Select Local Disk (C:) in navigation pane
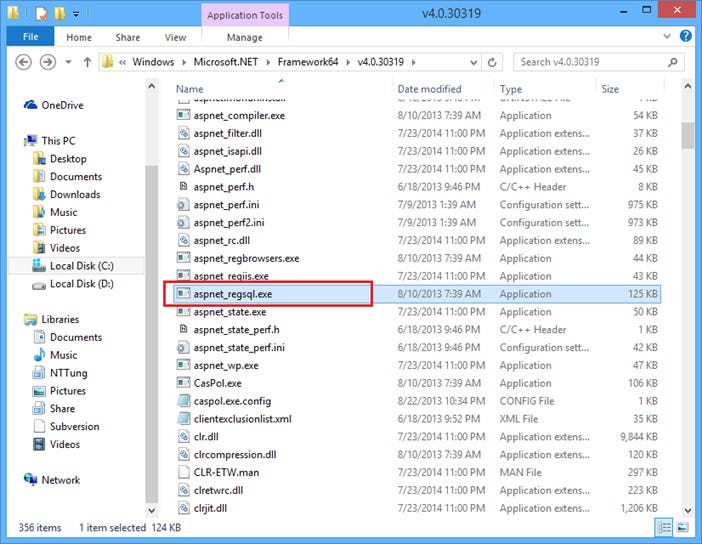 [x=73, y=266]
